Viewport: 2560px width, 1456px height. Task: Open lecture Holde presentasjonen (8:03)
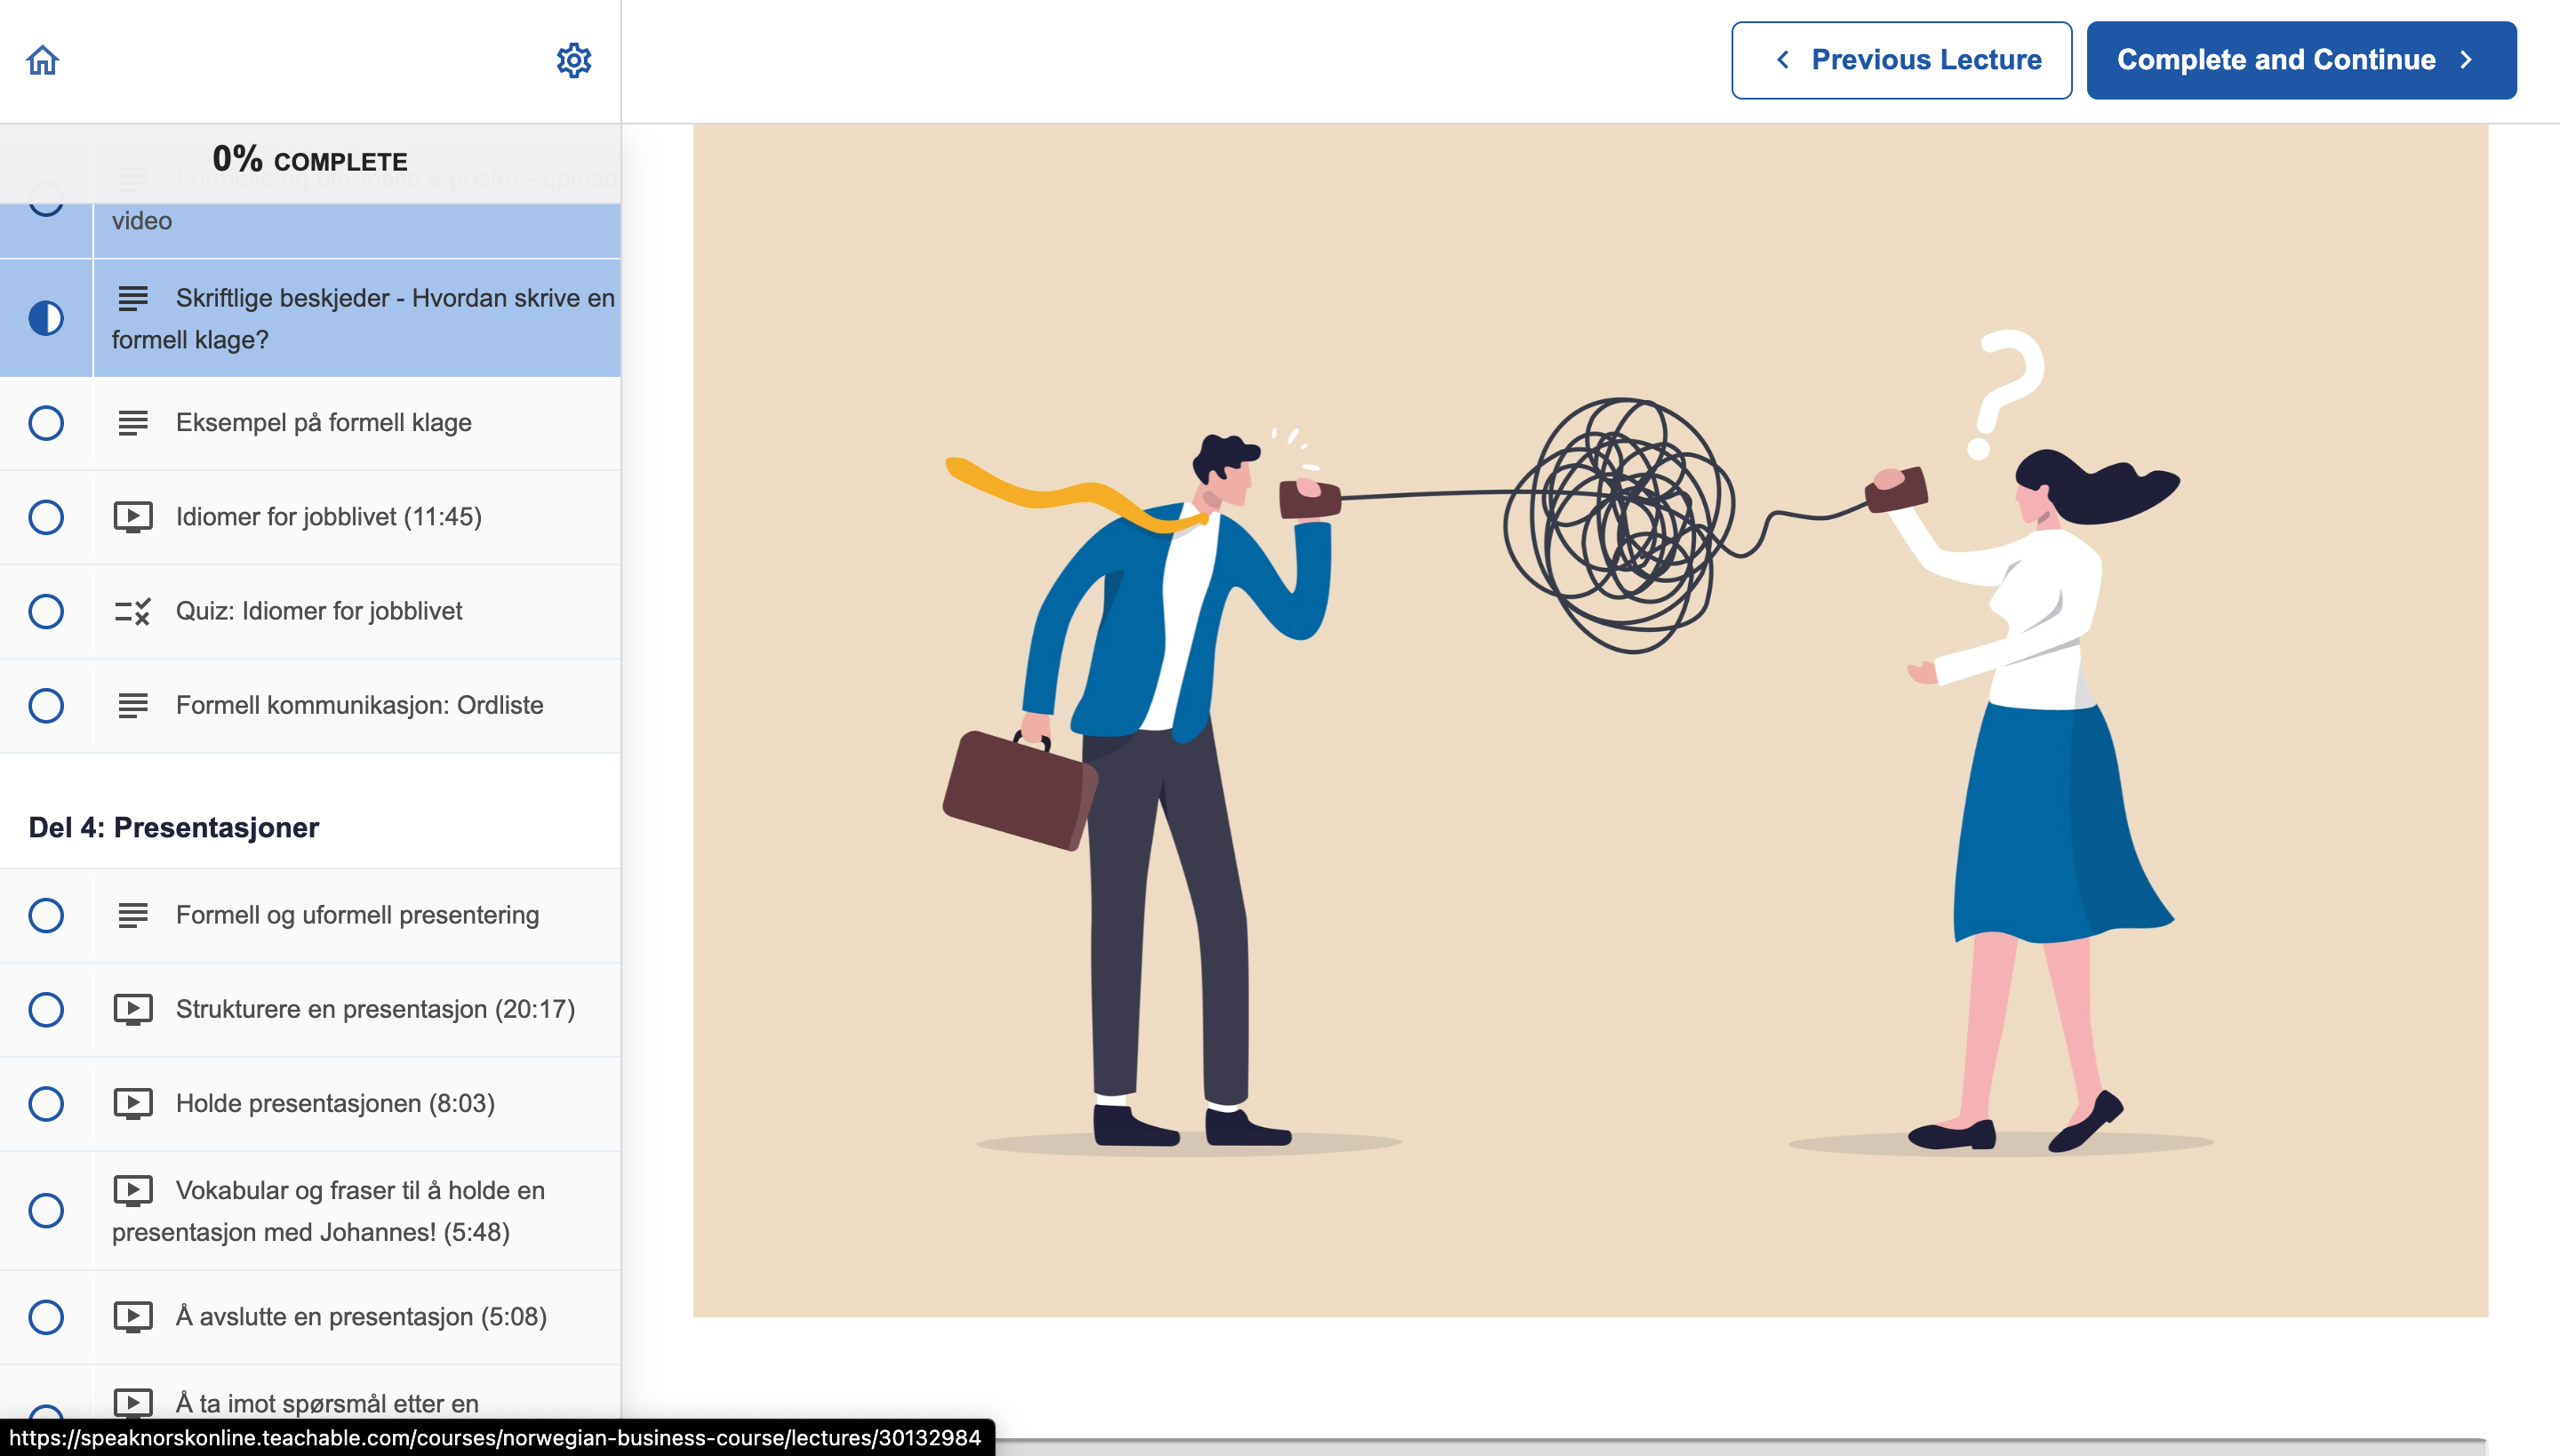(310, 1103)
